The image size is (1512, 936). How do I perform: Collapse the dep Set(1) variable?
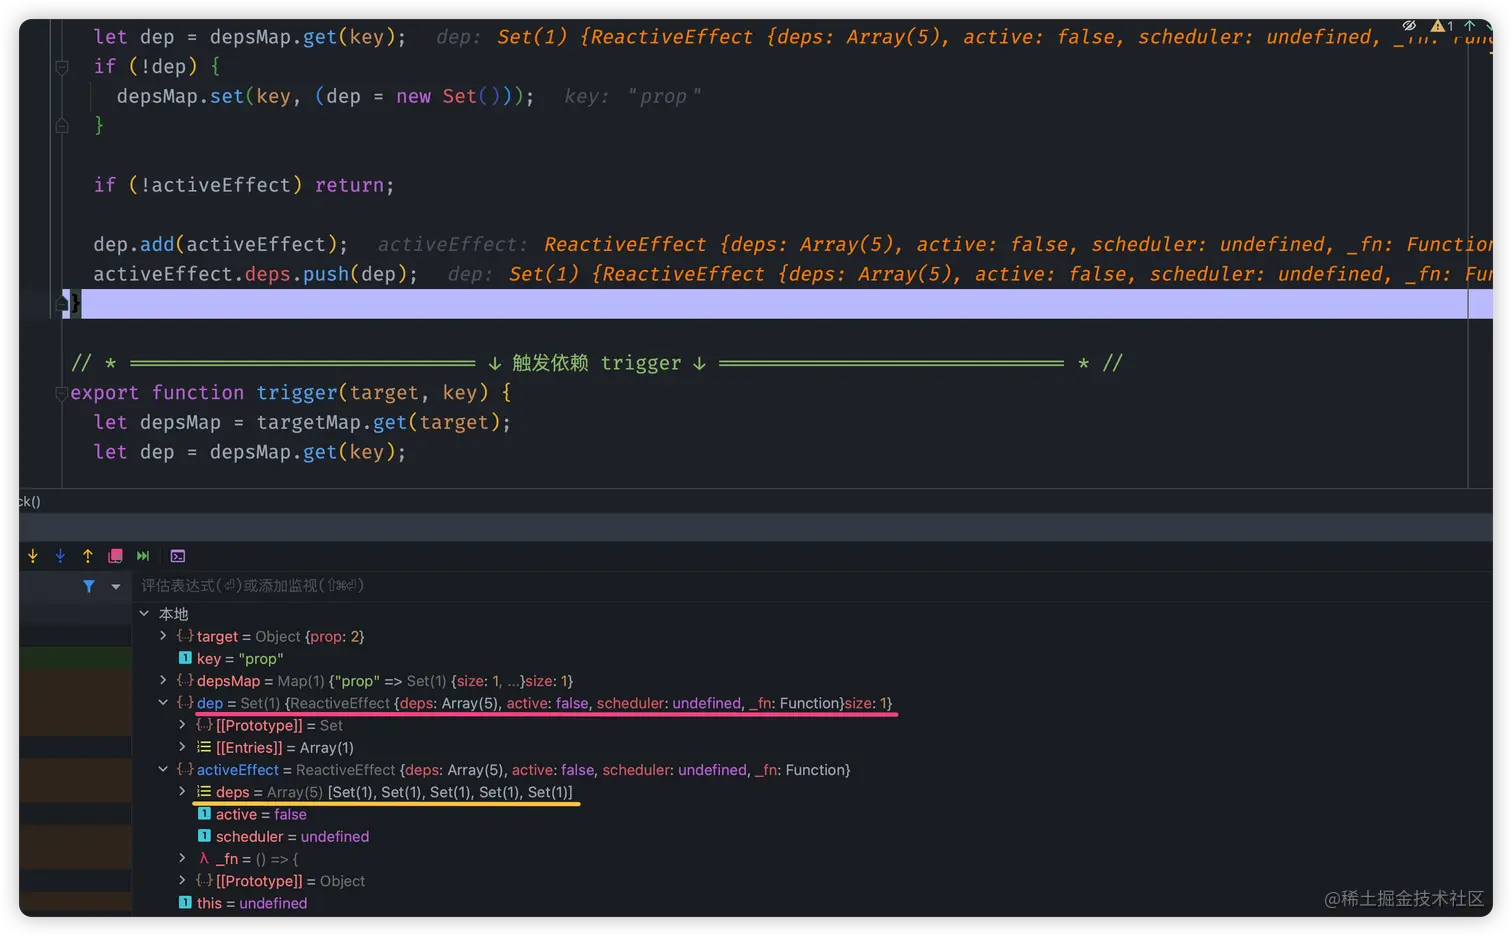164,703
